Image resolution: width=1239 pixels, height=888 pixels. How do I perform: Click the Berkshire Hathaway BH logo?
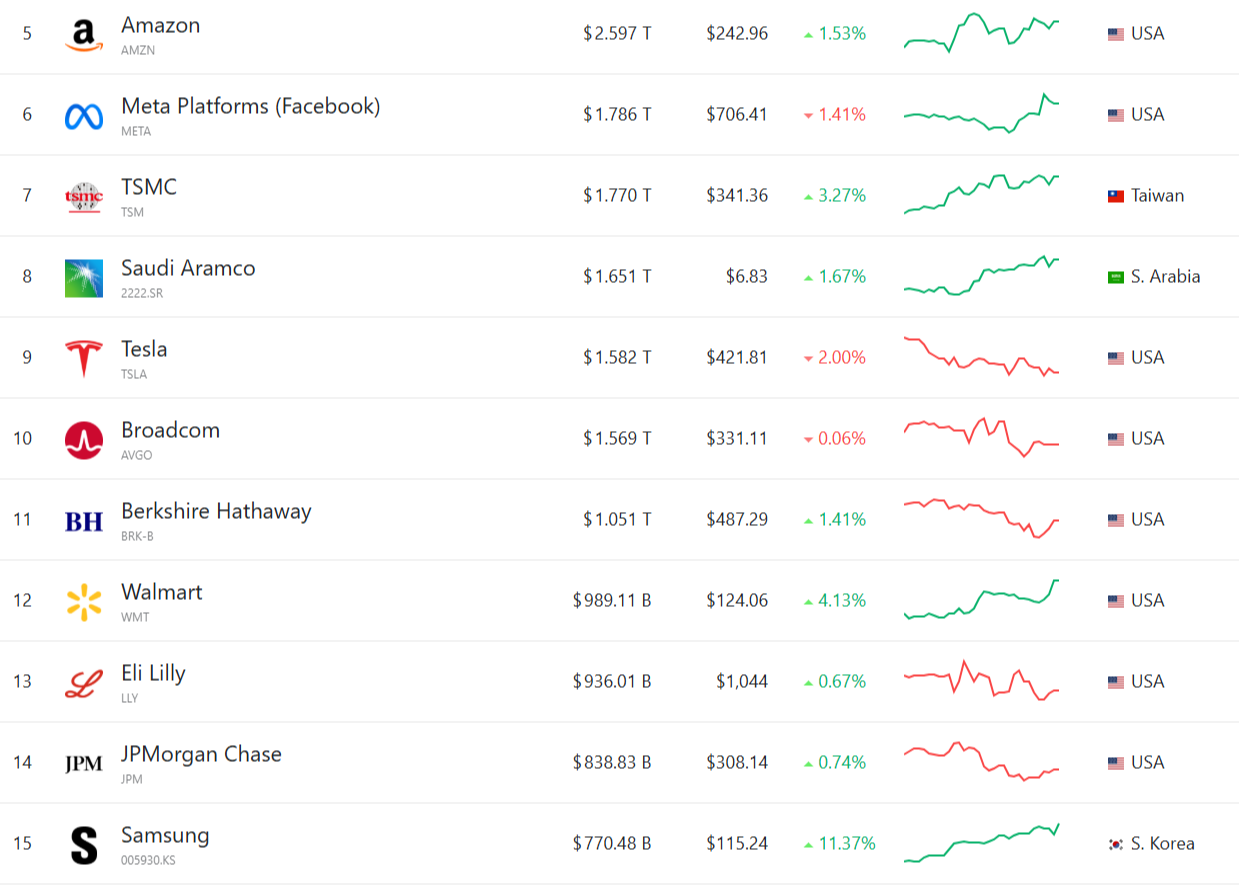click(x=84, y=521)
